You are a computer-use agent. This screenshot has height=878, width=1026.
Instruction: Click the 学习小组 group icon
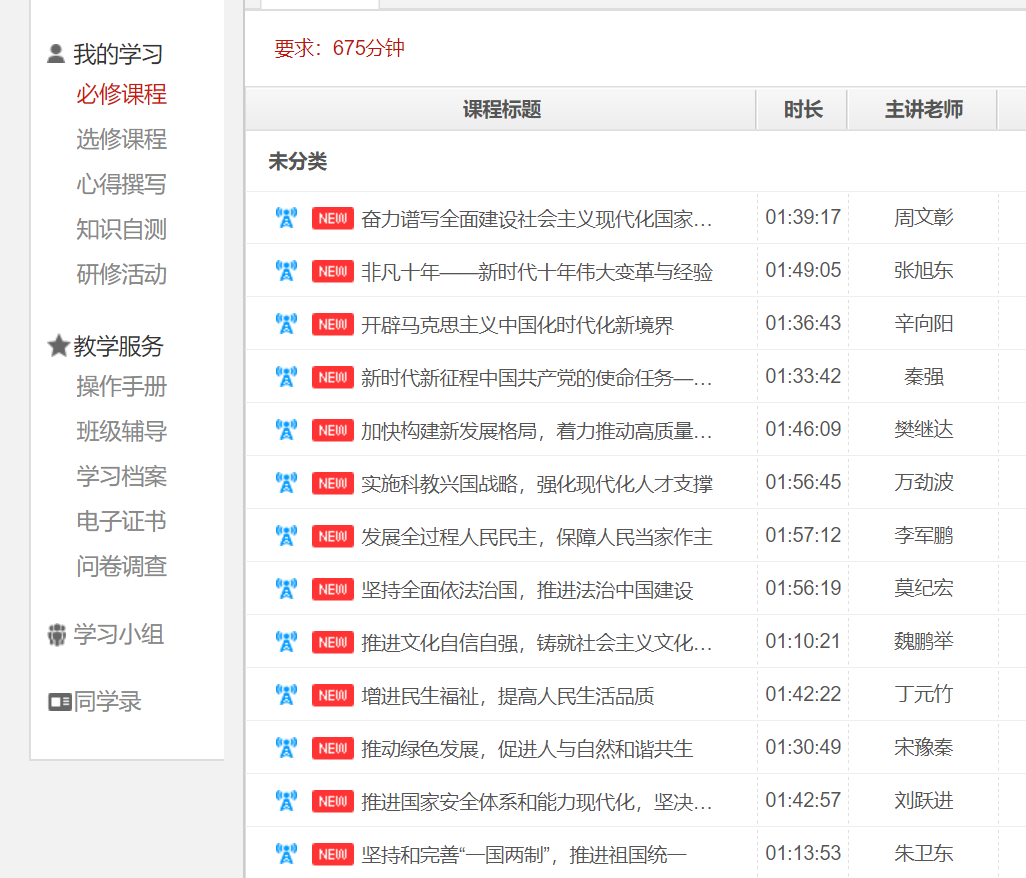click(57, 635)
